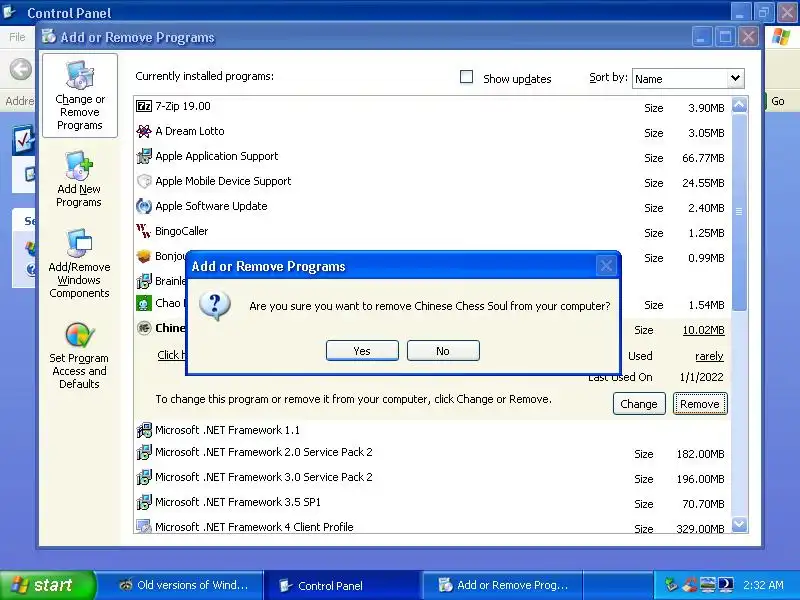Select A Dream Lotto entry
The width and height of the screenshot is (800, 600).
[432, 132]
